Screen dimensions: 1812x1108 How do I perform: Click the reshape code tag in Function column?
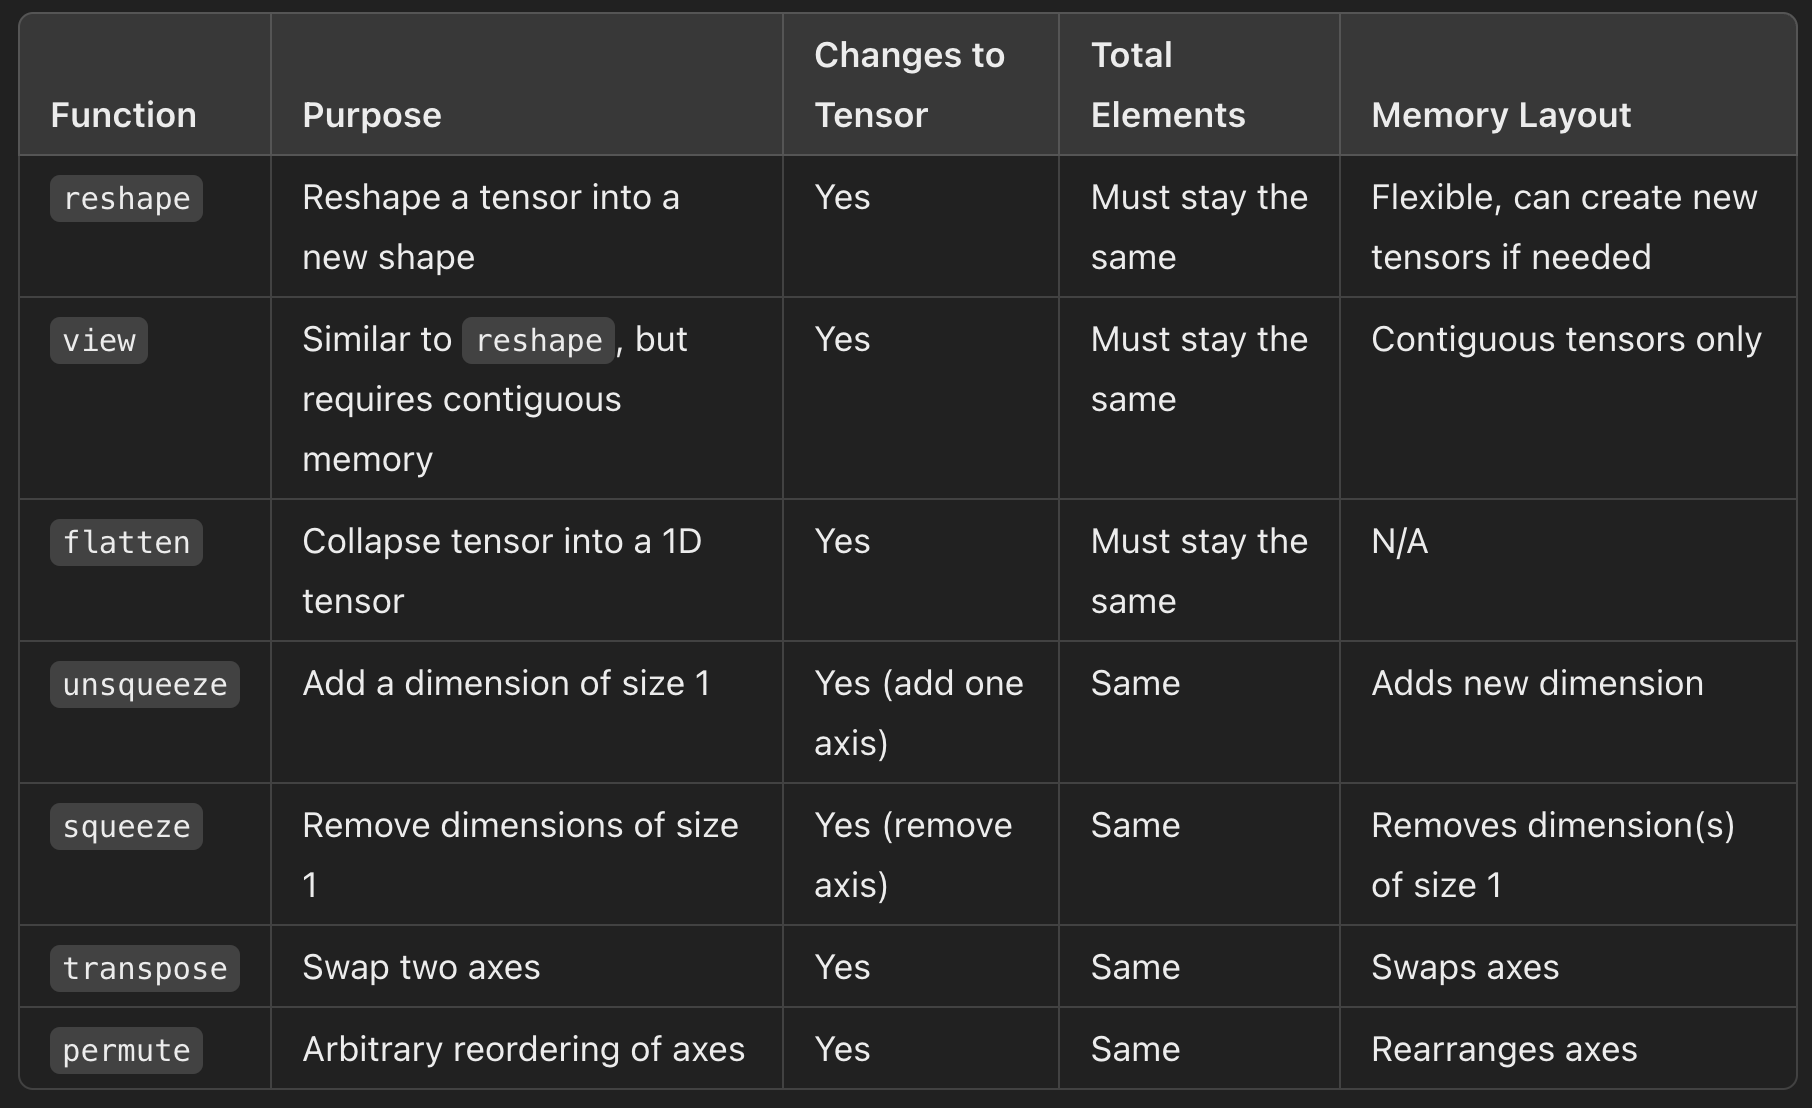point(126,198)
